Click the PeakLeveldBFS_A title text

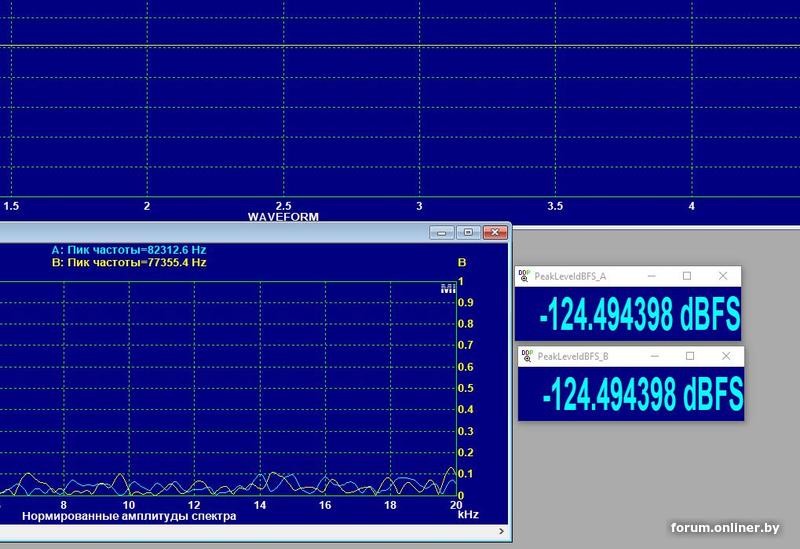pos(570,277)
